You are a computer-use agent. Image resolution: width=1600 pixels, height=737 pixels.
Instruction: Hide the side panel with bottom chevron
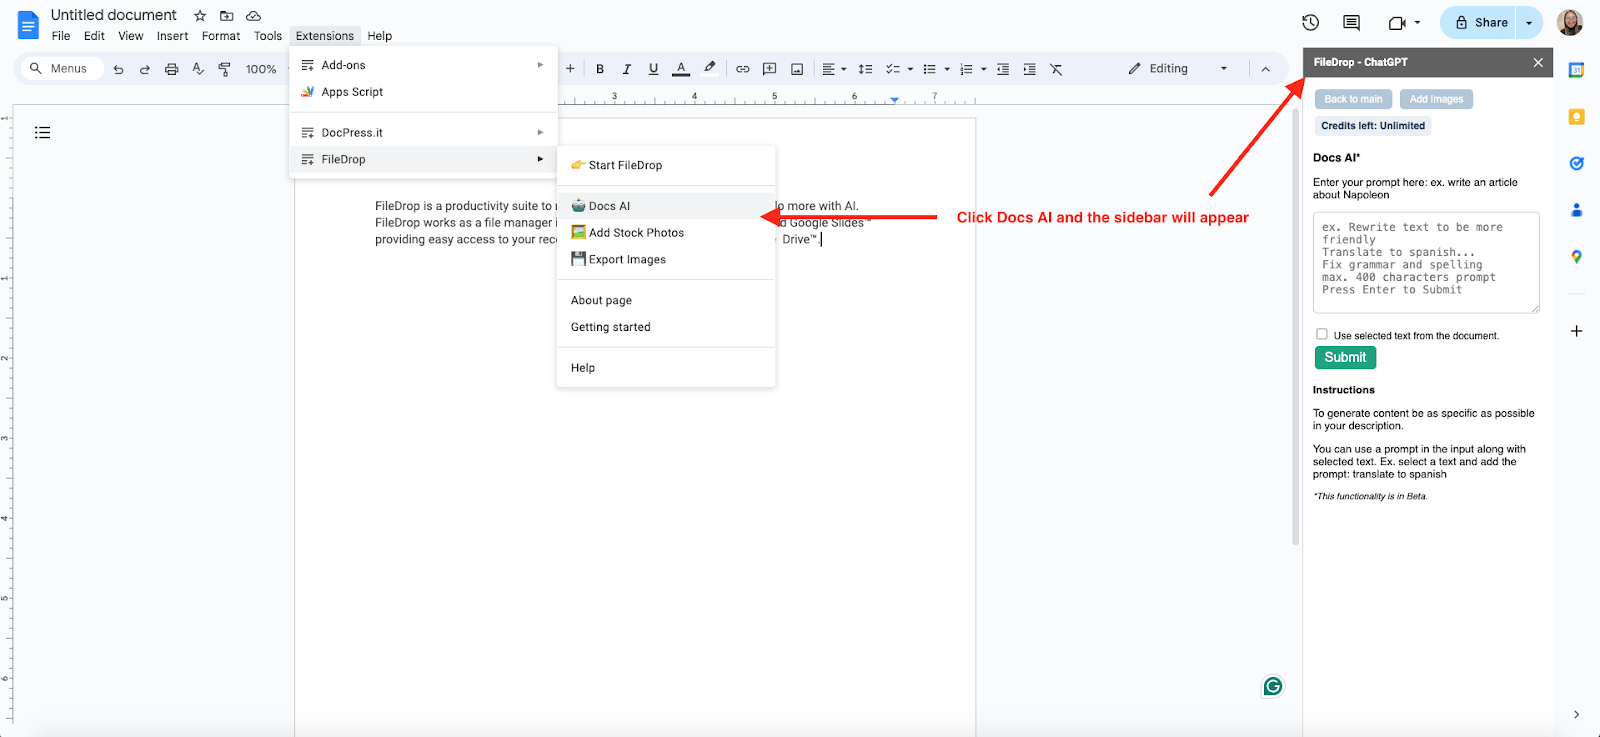[x=1576, y=714]
